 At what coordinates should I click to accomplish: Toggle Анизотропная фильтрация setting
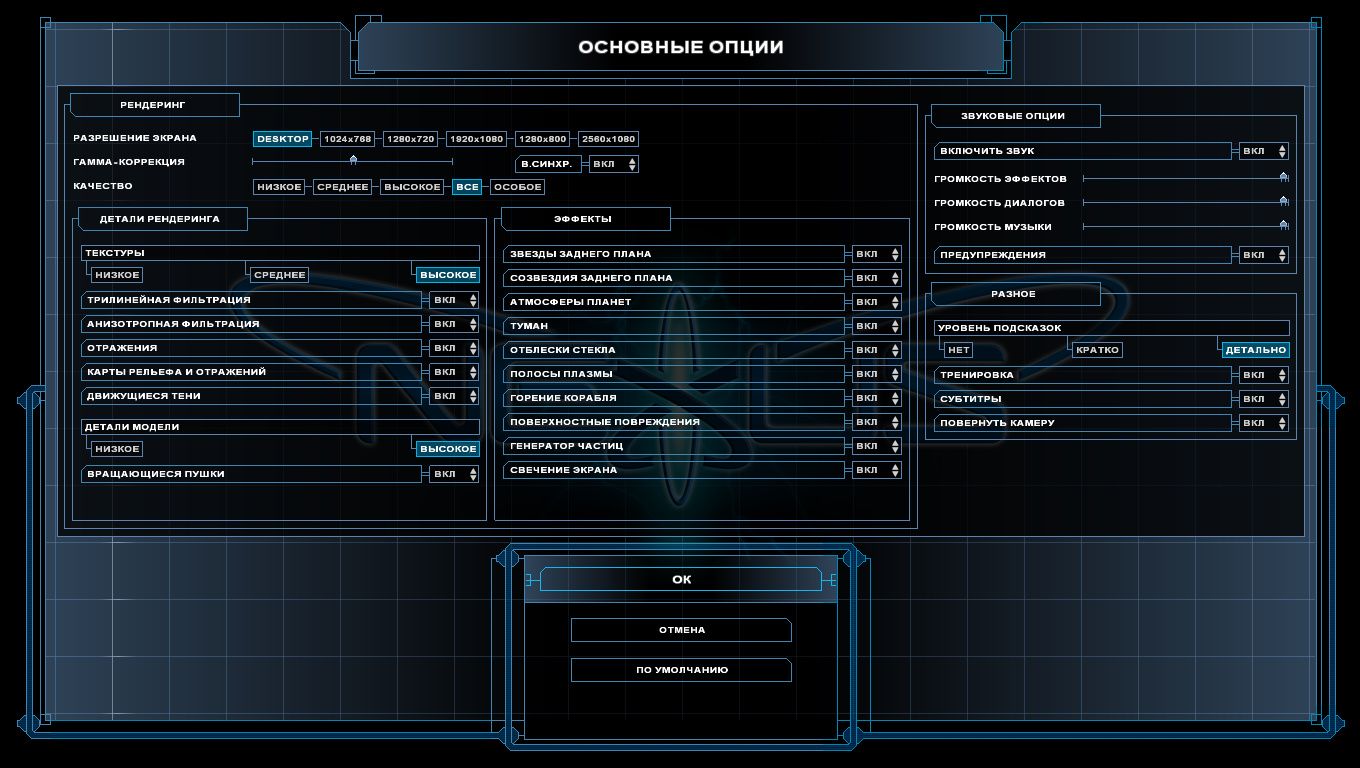(454, 324)
